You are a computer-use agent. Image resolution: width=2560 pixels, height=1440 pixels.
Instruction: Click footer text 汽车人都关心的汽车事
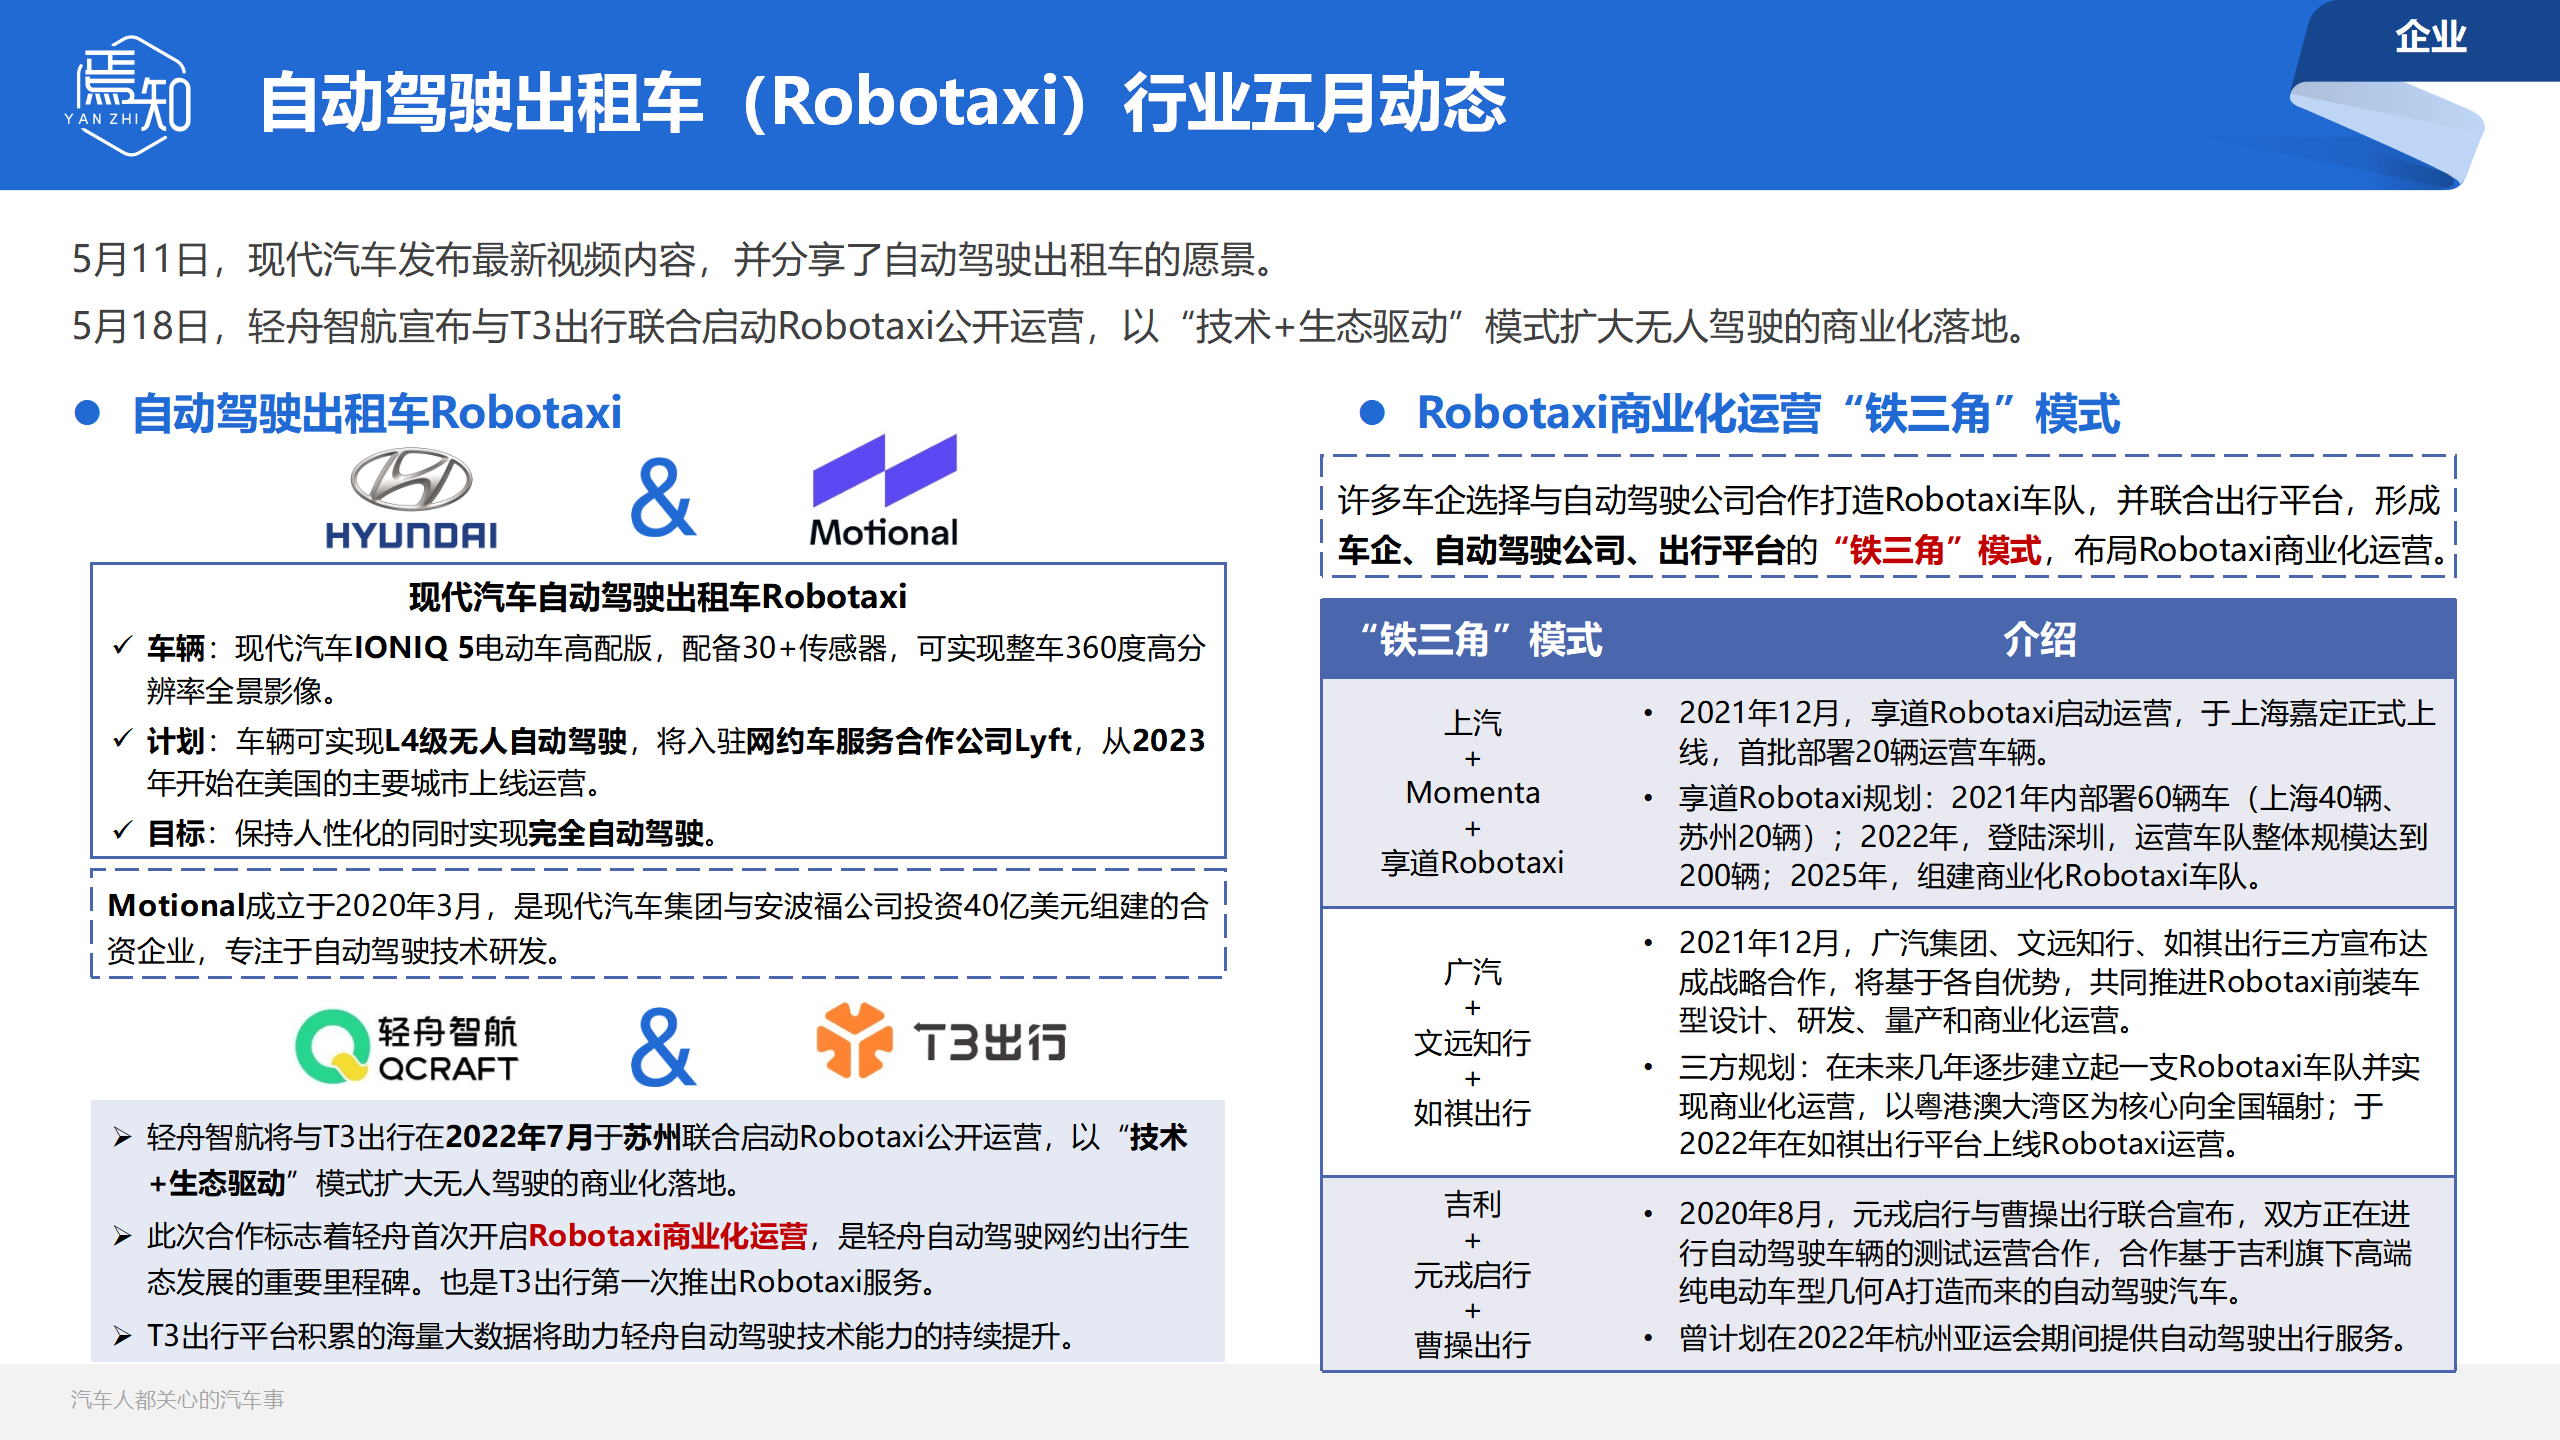(x=177, y=1400)
